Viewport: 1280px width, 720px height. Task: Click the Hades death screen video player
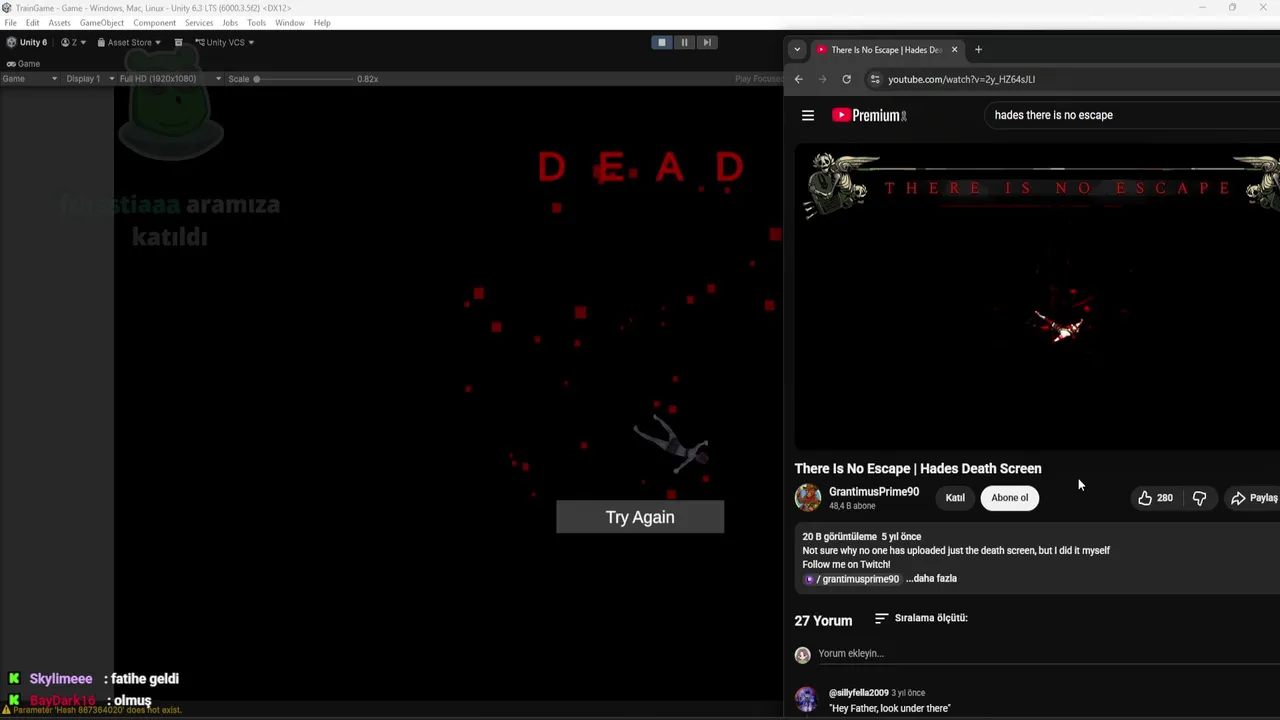(x=1037, y=297)
